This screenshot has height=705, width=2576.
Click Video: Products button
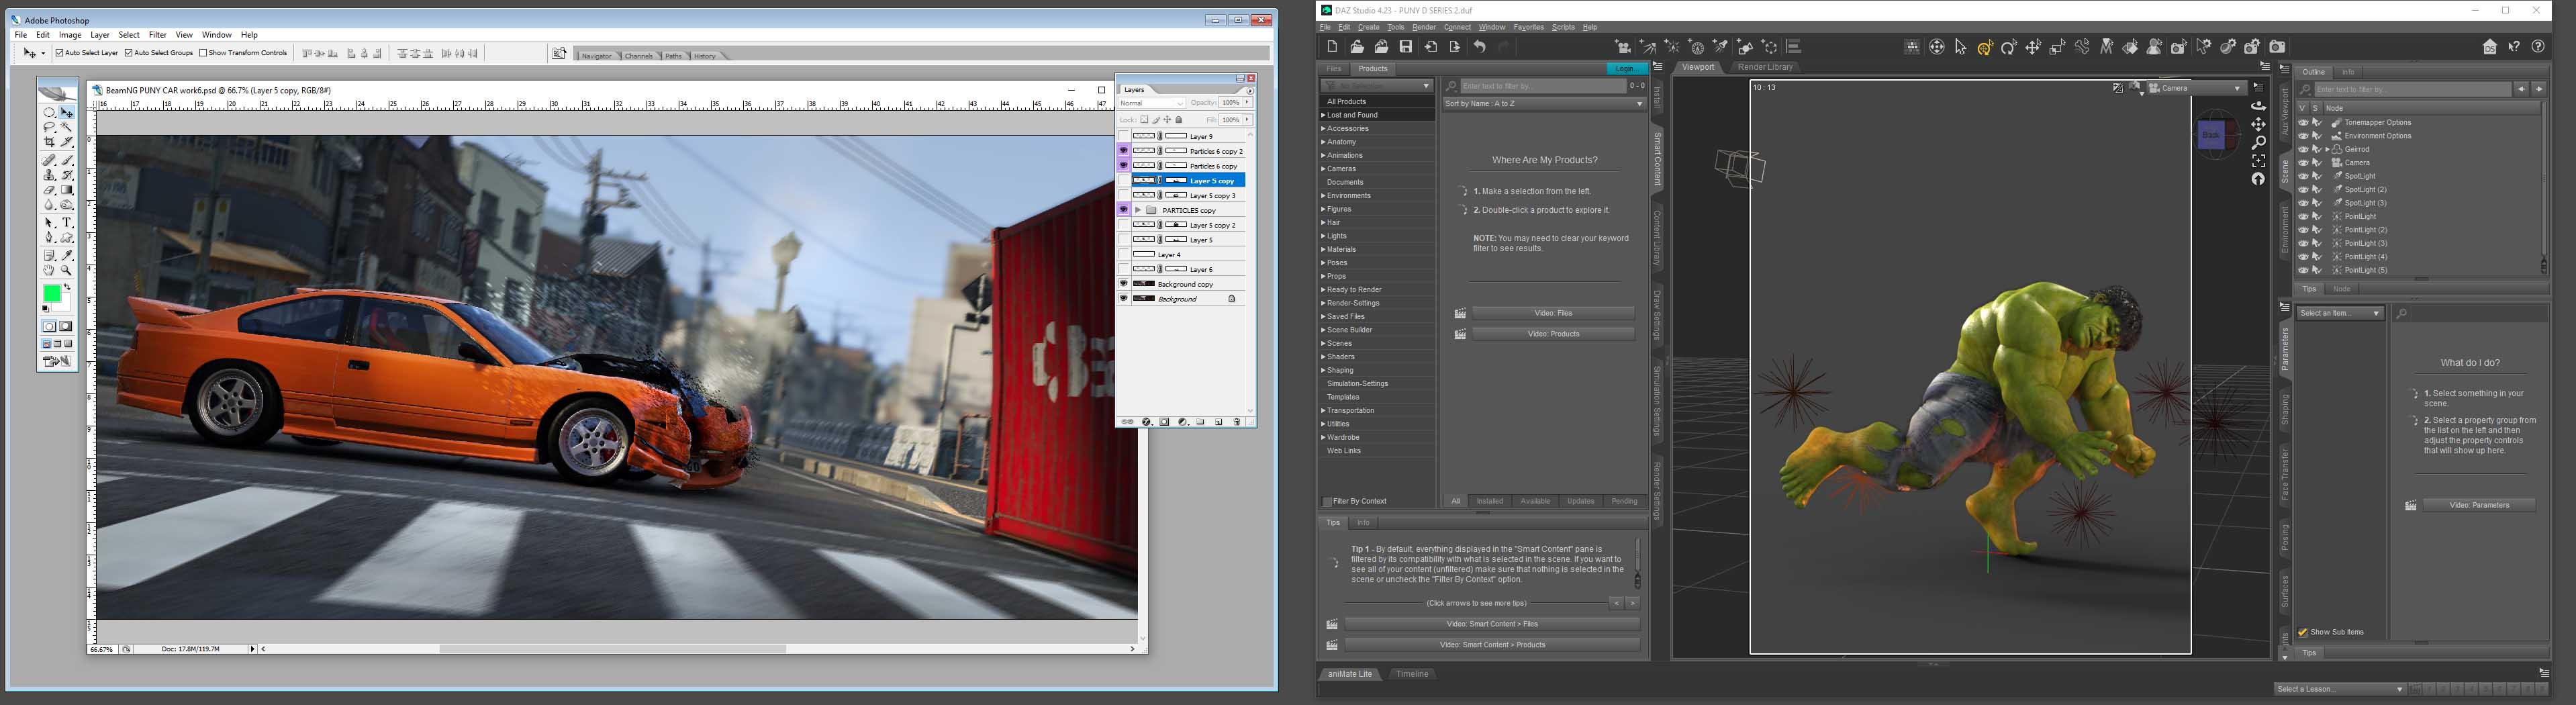(x=1552, y=334)
